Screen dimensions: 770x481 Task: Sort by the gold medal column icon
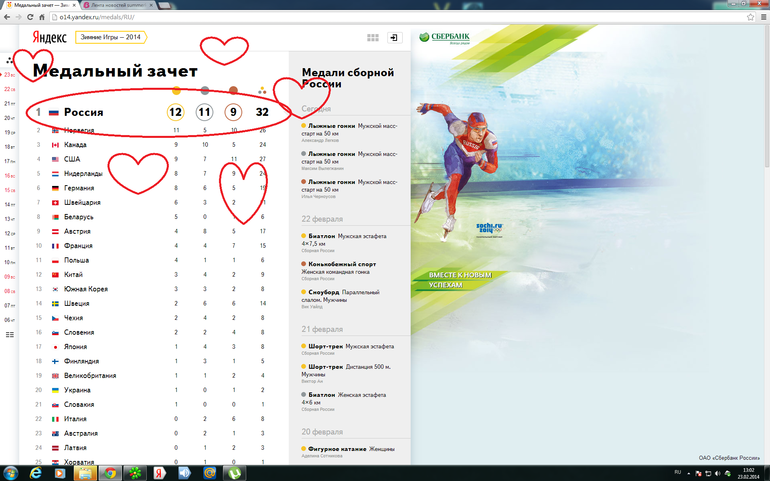176,90
